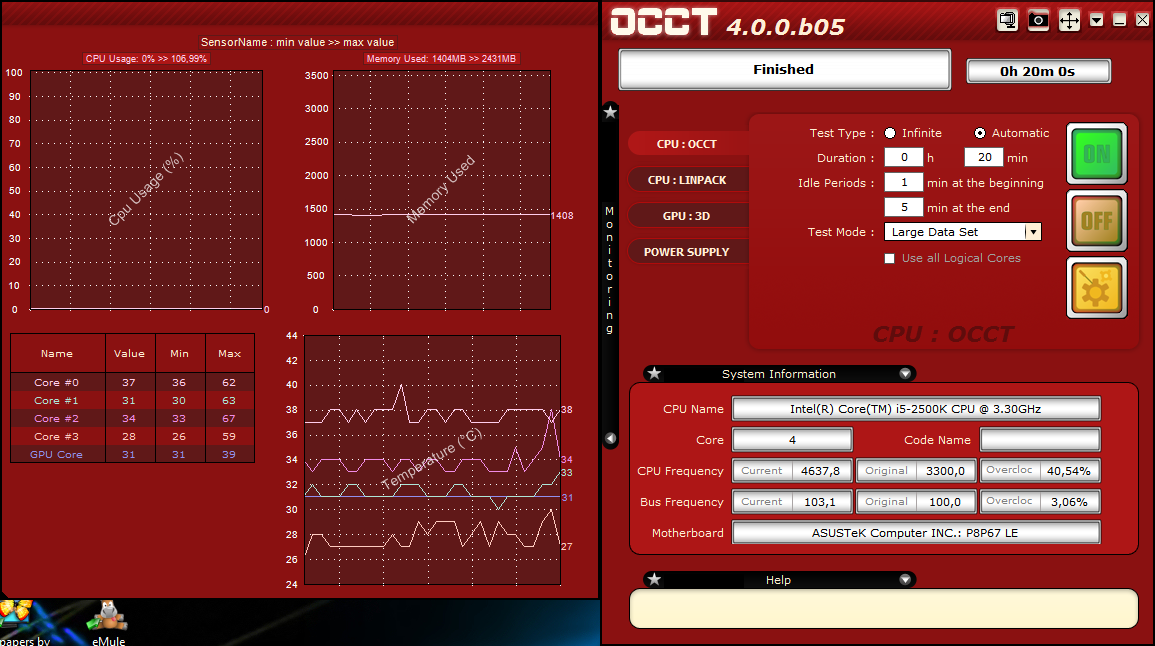Click the star icon beside System Information
1155x646 pixels.
pyautogui.click(x=654, y=374)
